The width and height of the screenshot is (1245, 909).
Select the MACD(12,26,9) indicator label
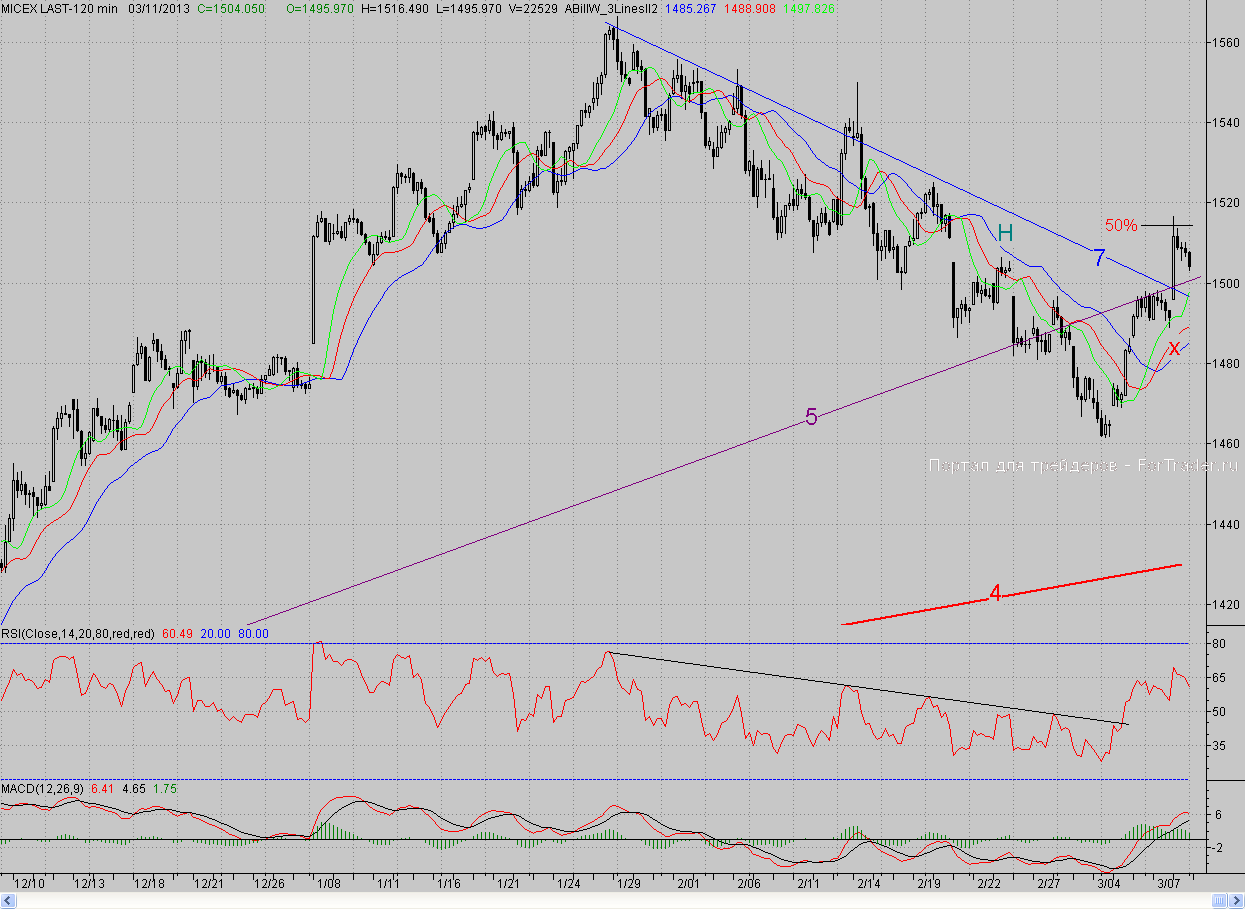(x=42, y=789)
